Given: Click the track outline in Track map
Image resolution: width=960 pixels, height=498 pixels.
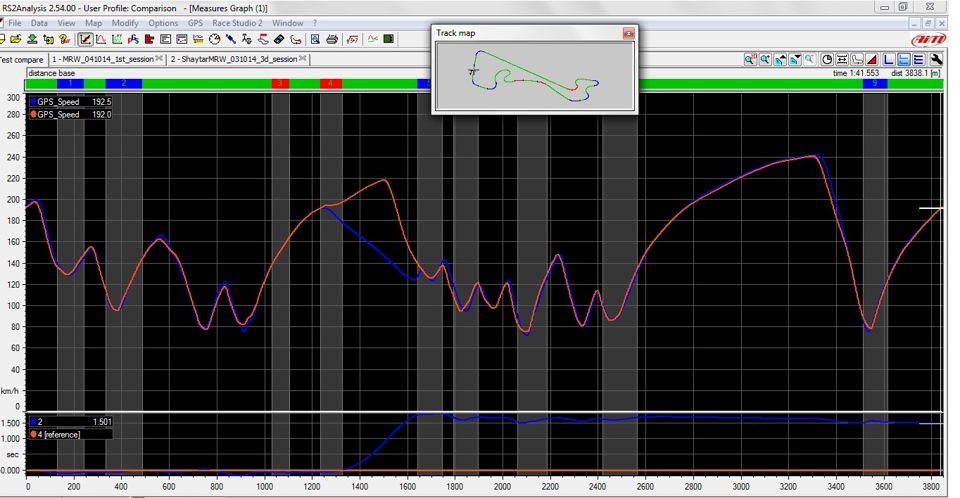Looking at the screenshot, I should tap(533, 76).
